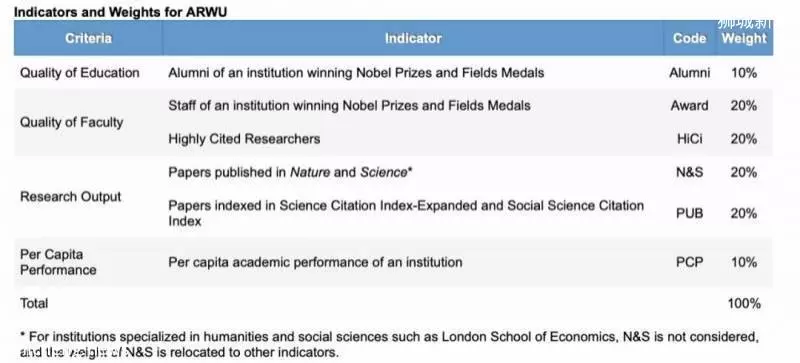The height and width of the screenshot is (363, 800).
Task: Click the Weight column header
Action: (744, 38)
